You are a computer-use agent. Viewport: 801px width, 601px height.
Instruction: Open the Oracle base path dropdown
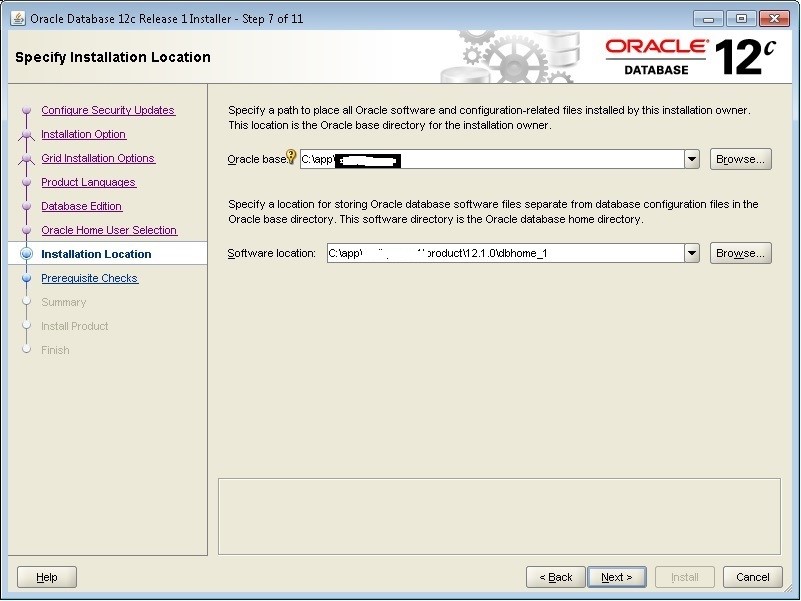coord(692,159)
